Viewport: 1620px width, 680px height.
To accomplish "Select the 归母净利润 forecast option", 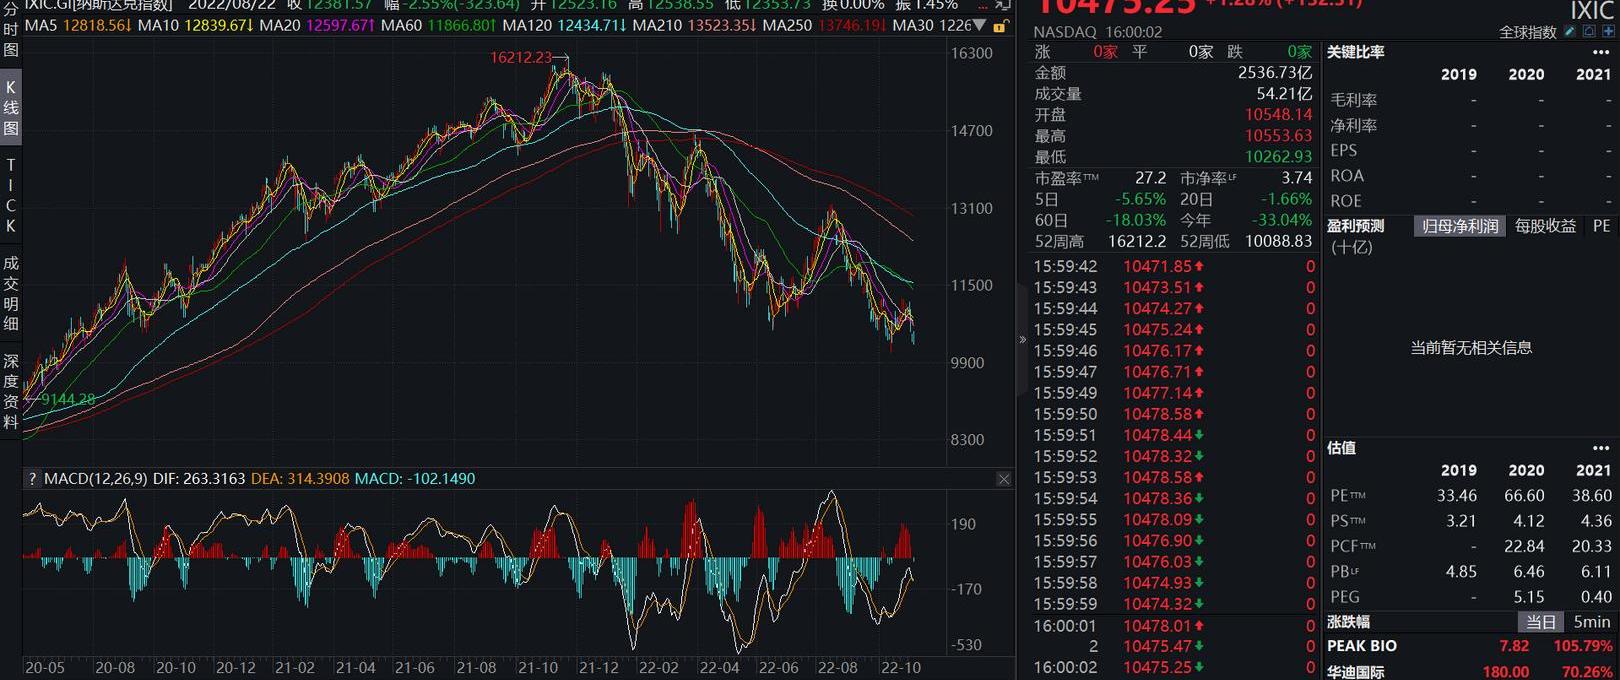I will [1460, 226].
